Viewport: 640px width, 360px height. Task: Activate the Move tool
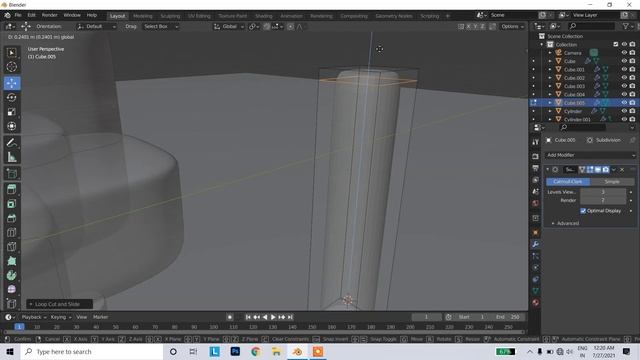(x=11, y=83)
